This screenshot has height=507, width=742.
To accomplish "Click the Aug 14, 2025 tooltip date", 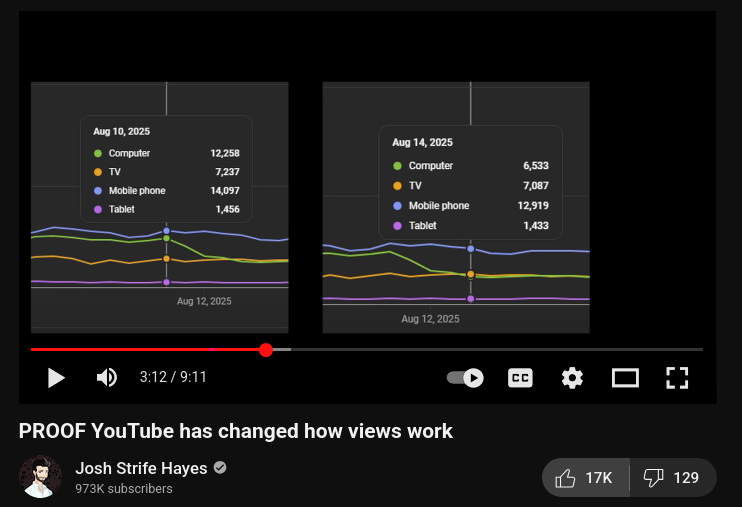I will [x=423, y=142].
